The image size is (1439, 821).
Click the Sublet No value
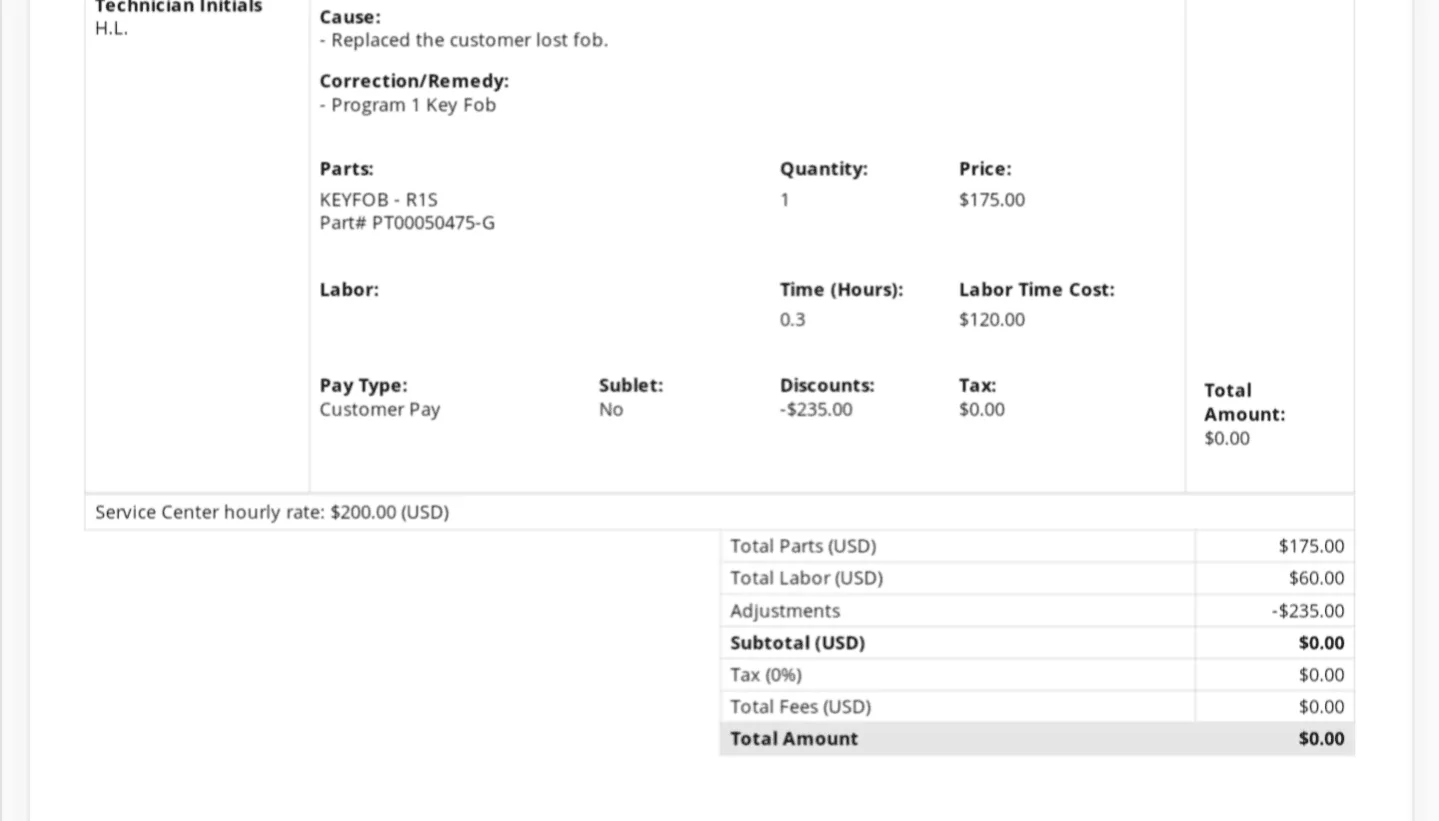tap(611, 410)
